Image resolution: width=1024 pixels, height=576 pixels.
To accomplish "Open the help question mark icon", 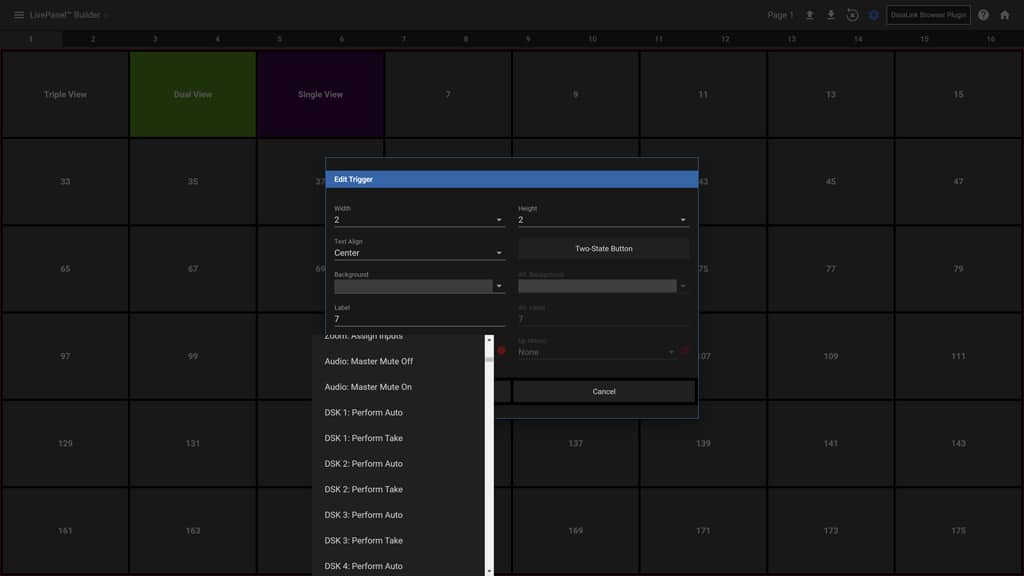I will 984,15.
